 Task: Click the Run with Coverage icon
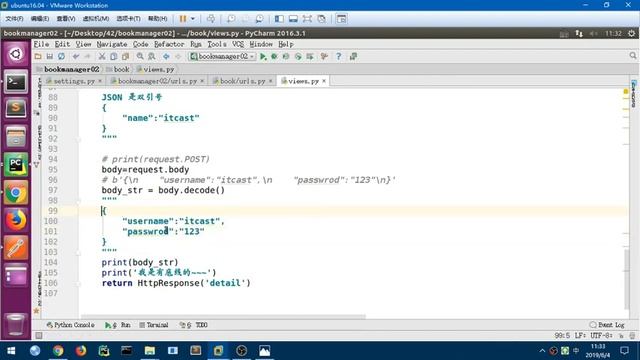286,56
